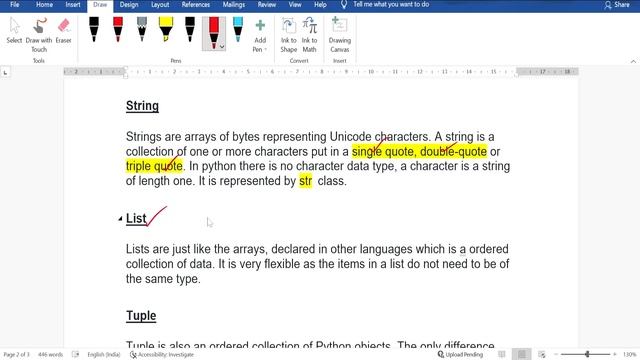Viewport: 640px width, 360px height.
Task: Click the highlighted text triple quote
Action: pos(154,166)
